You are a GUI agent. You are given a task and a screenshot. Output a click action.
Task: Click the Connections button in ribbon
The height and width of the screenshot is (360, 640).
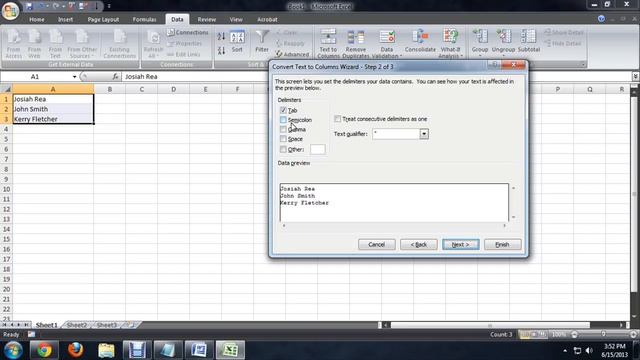pos(187,32)
